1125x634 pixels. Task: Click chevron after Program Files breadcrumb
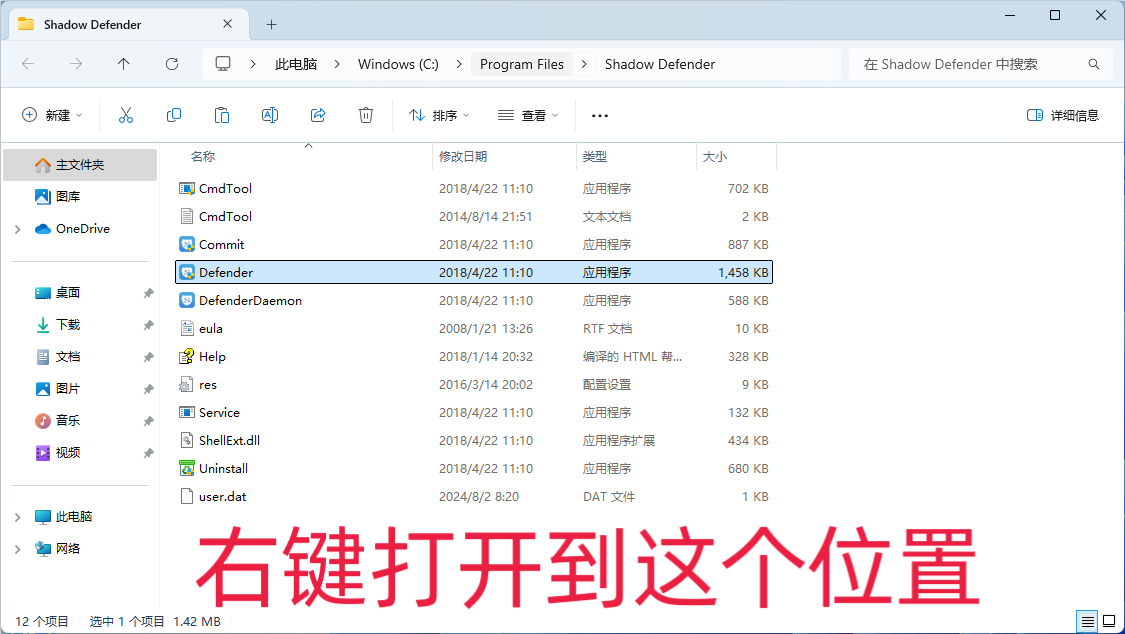[x=584, y=64]
